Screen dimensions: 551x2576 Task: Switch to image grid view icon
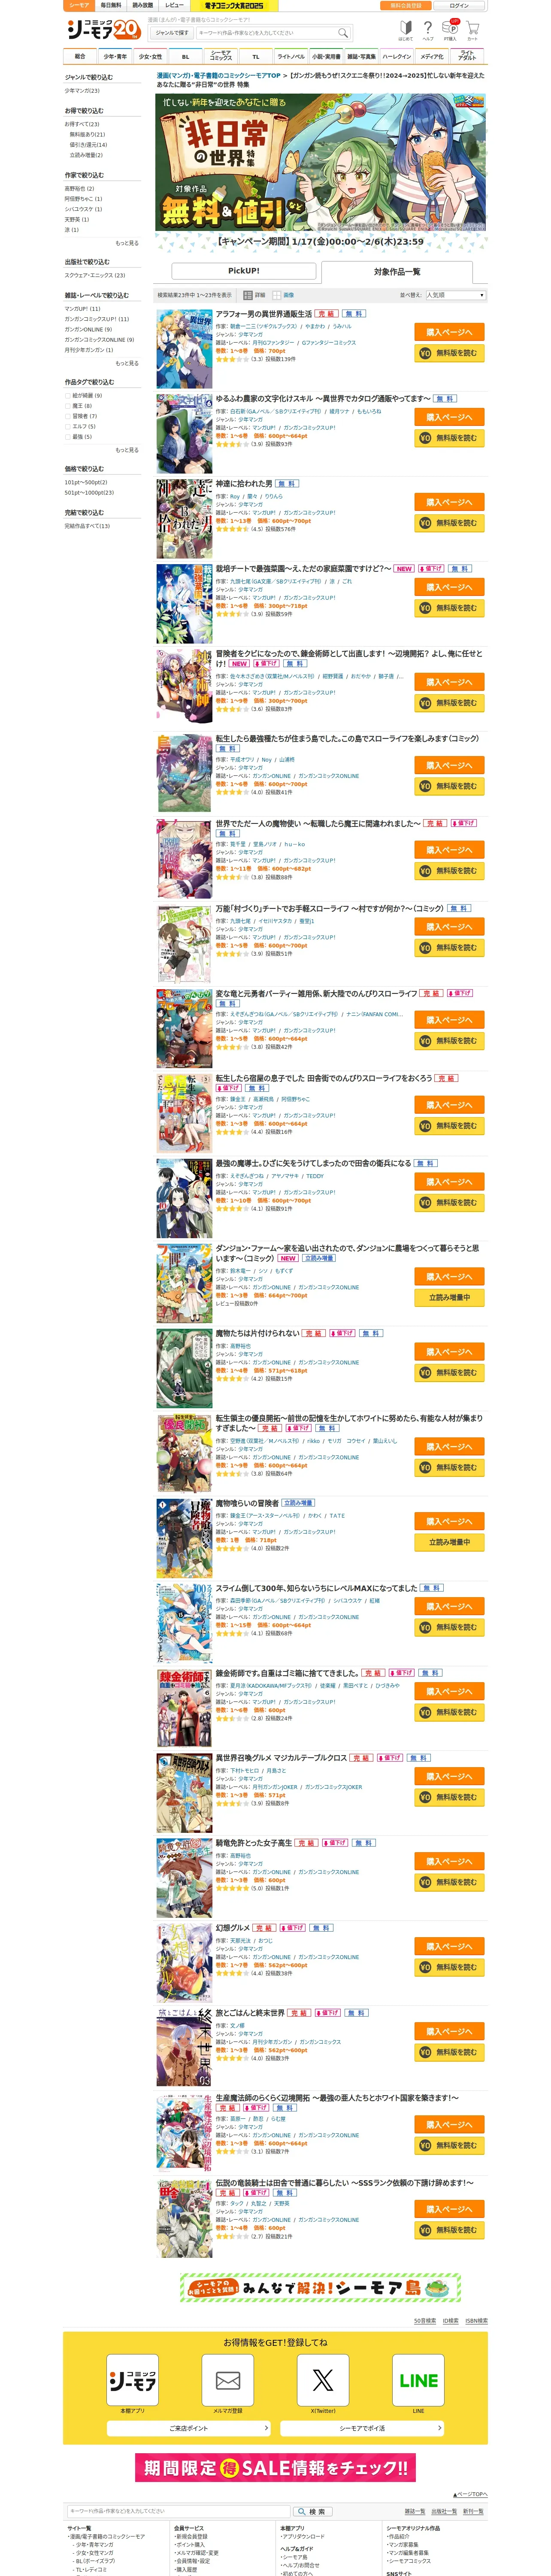point(277,295)
